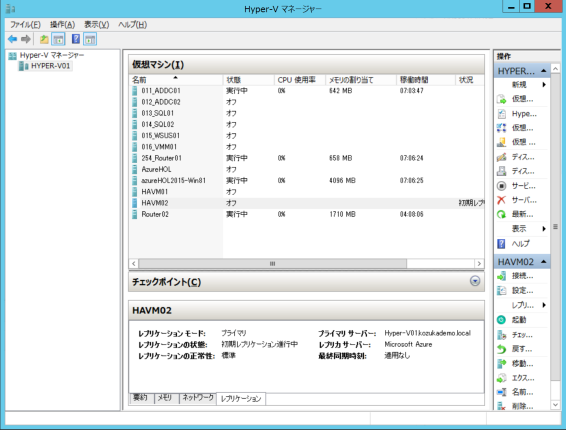Open the ヘルプ(H) menu

coord(132,25)
